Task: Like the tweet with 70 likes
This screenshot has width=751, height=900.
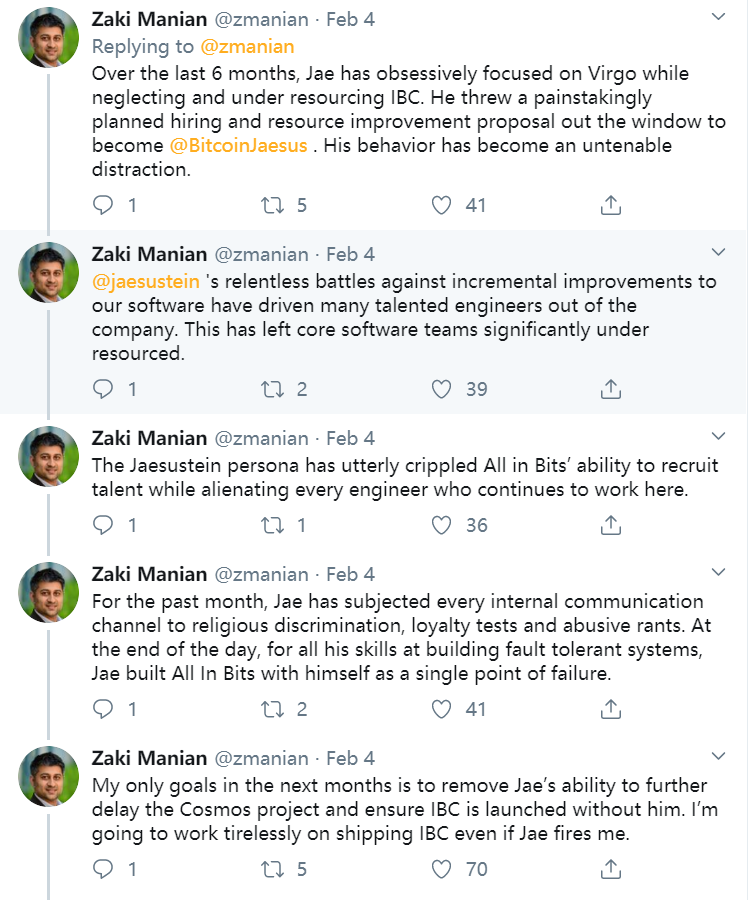Action: tap(442, 869)
